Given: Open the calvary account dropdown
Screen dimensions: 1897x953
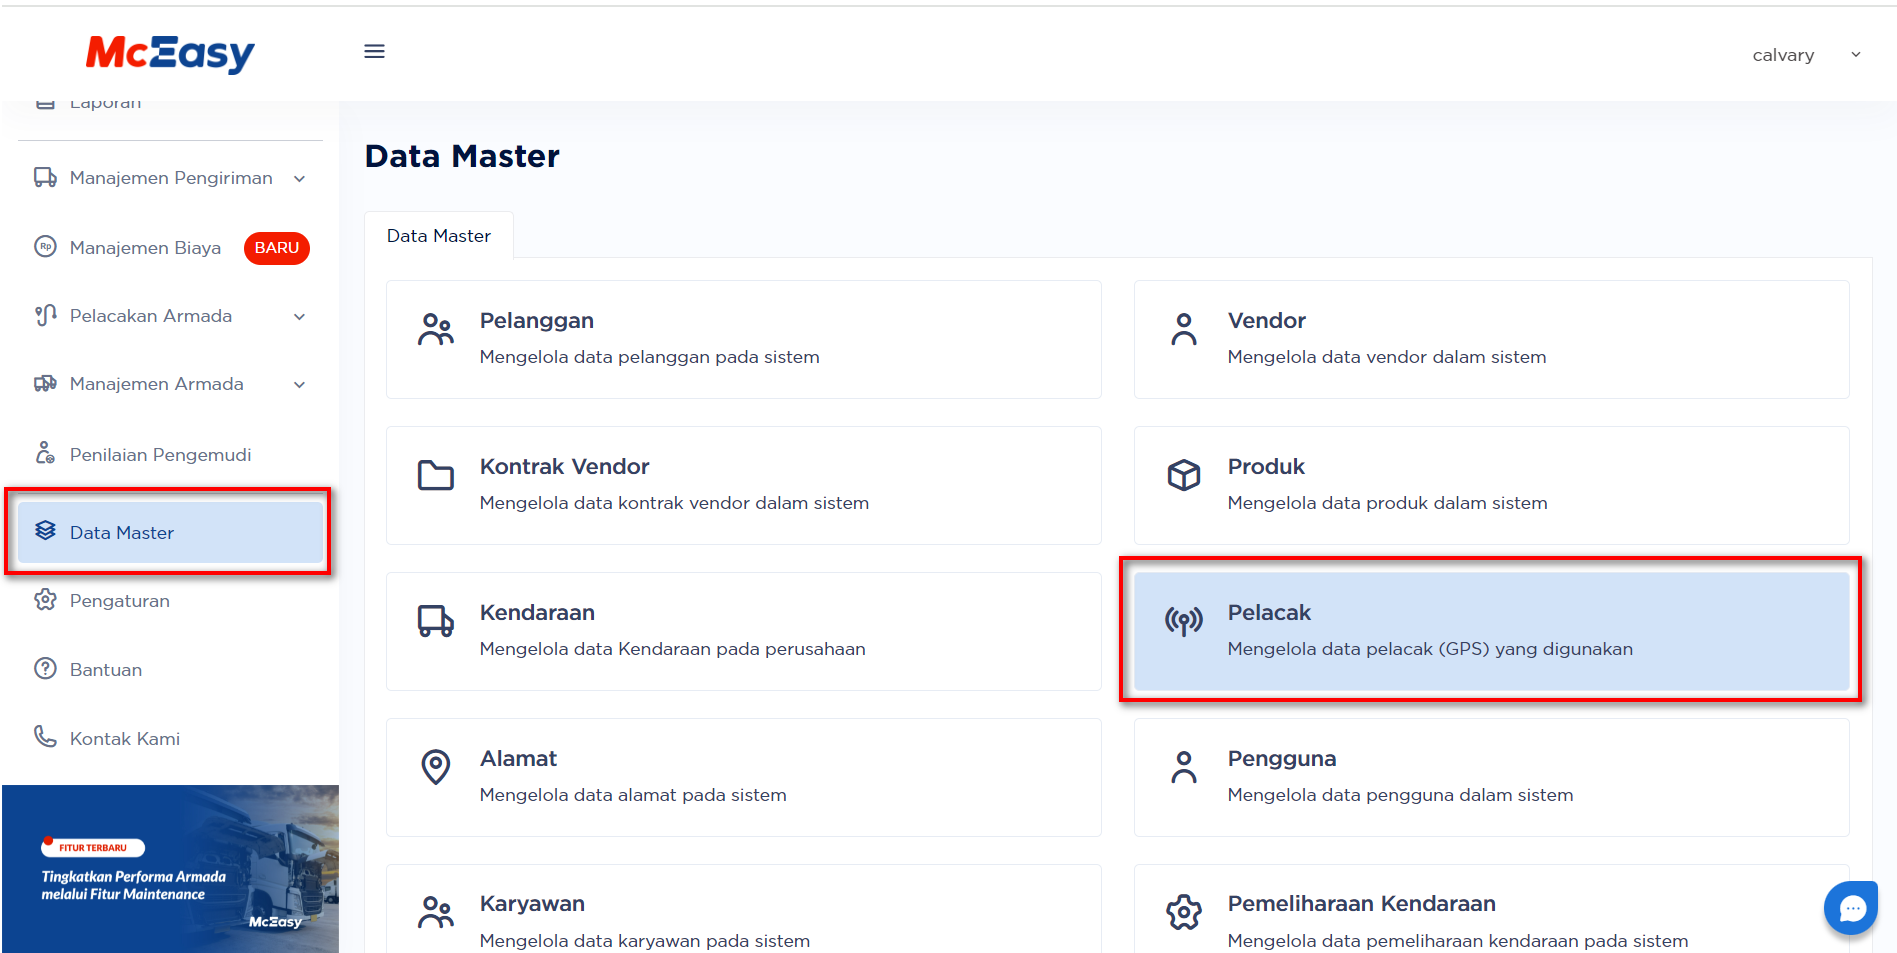Looking at the screenshot, I should pos(1805,55).
